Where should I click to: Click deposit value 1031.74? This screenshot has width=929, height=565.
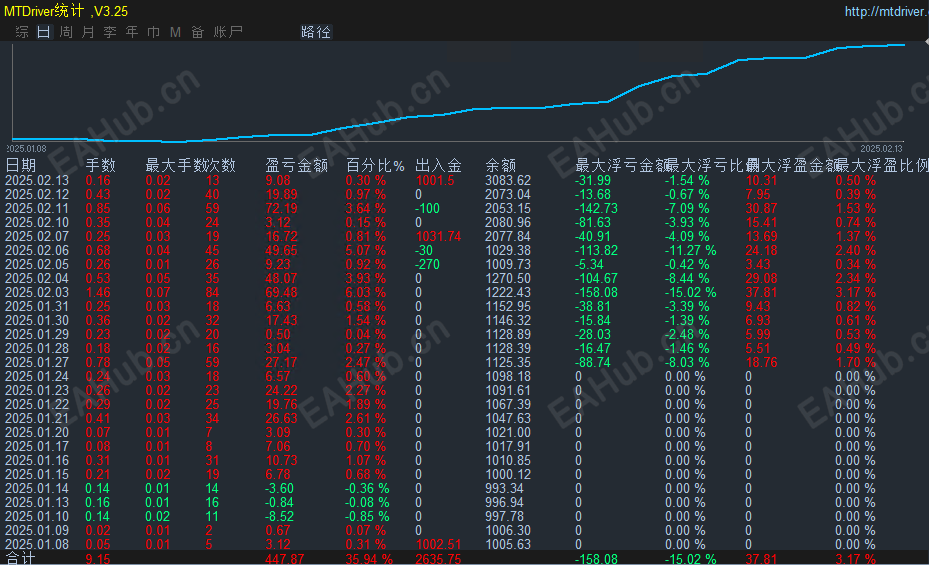(438, 236)
